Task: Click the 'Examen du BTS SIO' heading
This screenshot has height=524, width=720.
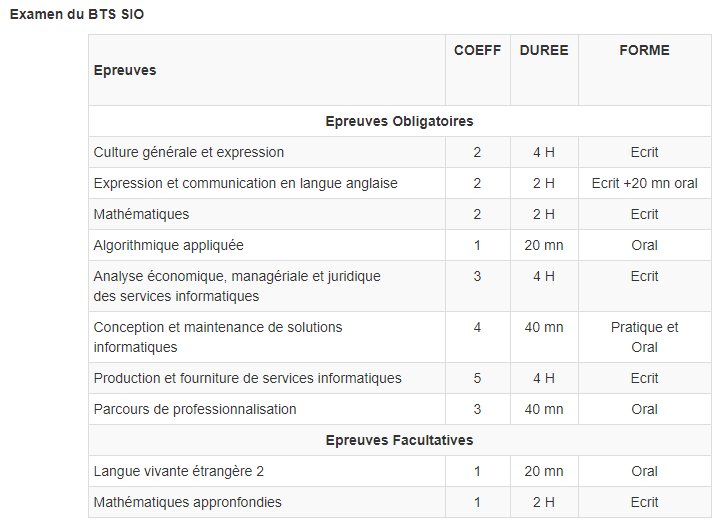Action: click(x=77, y=16)
